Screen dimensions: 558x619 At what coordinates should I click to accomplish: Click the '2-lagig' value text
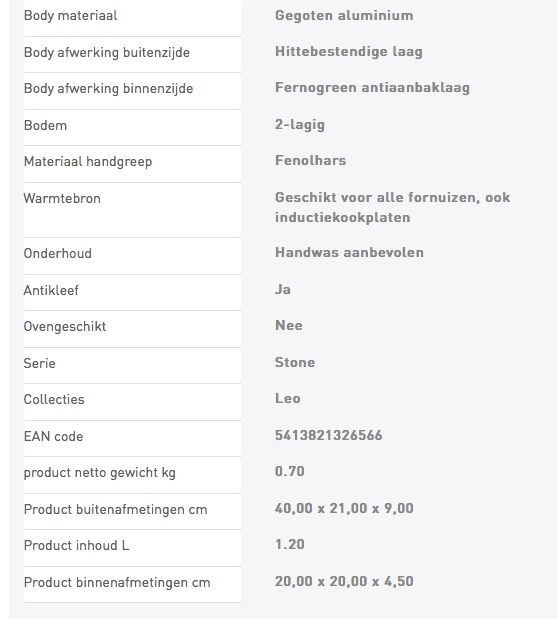click(300, 125)
